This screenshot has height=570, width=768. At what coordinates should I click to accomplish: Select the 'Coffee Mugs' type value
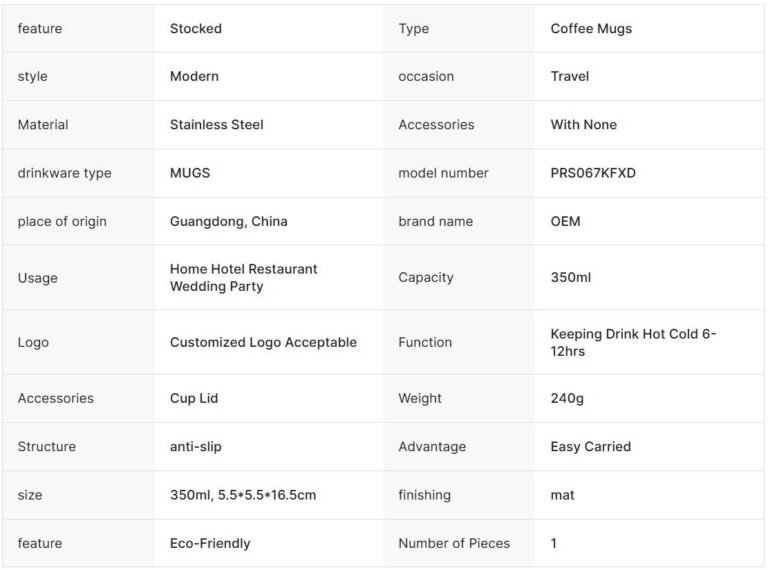pos(591,29)
